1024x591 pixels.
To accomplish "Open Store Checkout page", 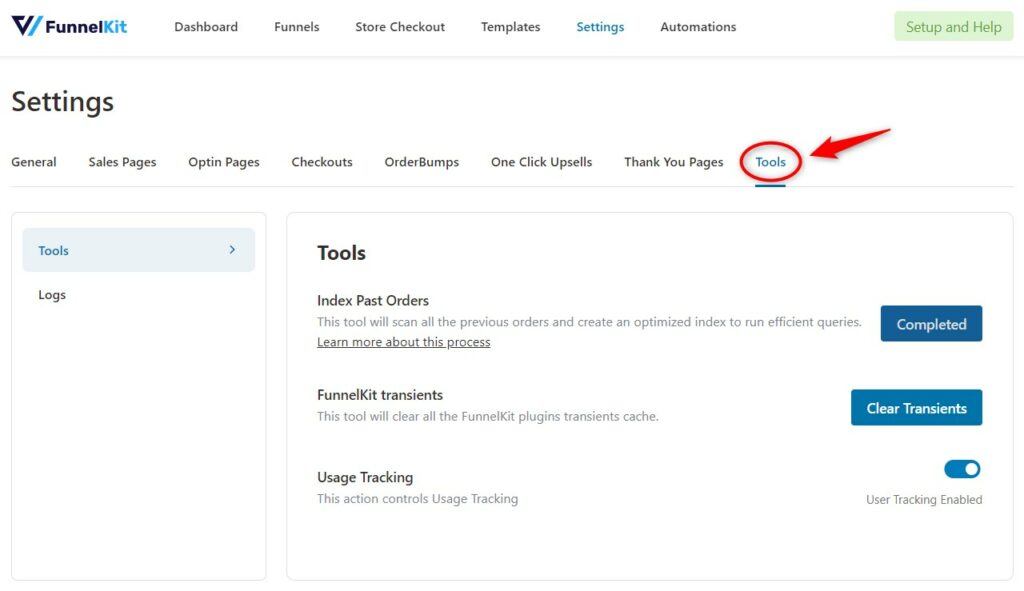I will tap(400, 27).
